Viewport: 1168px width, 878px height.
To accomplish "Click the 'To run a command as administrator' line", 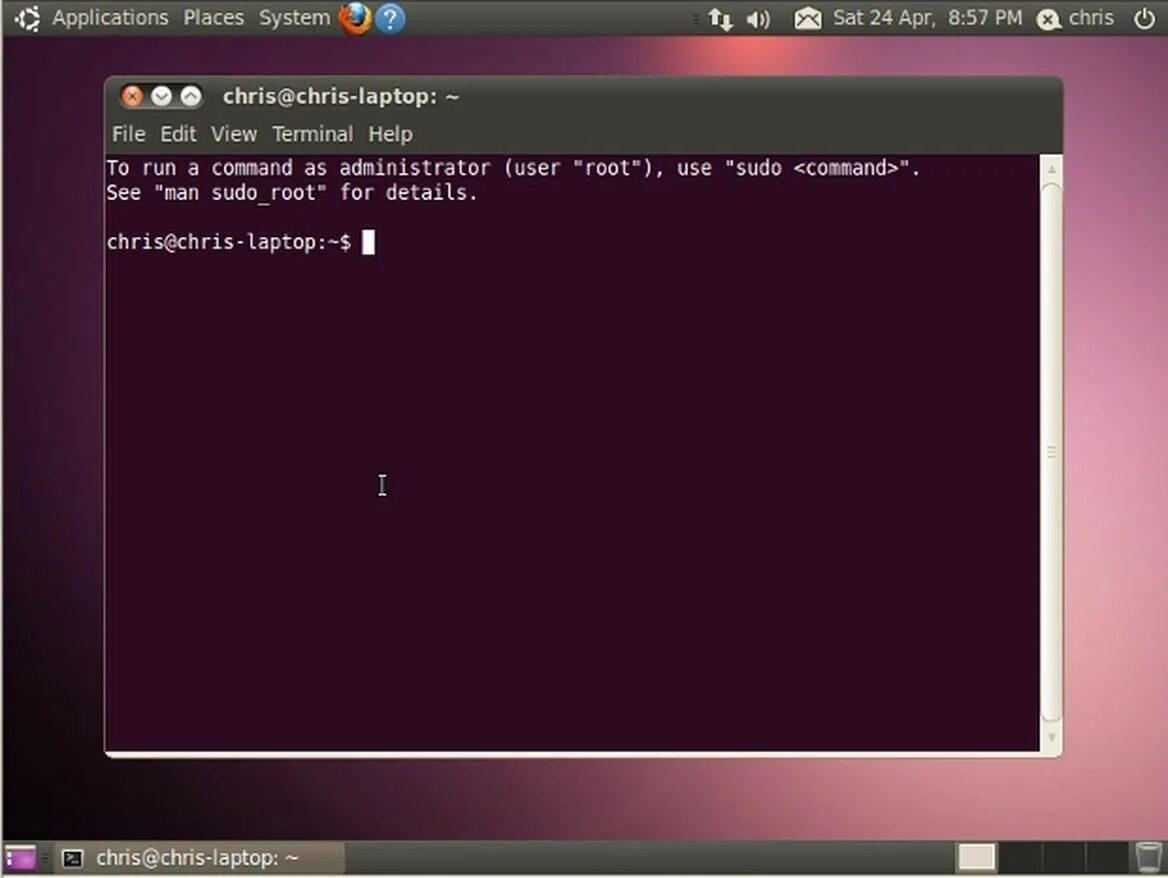I will pos(513,168).
